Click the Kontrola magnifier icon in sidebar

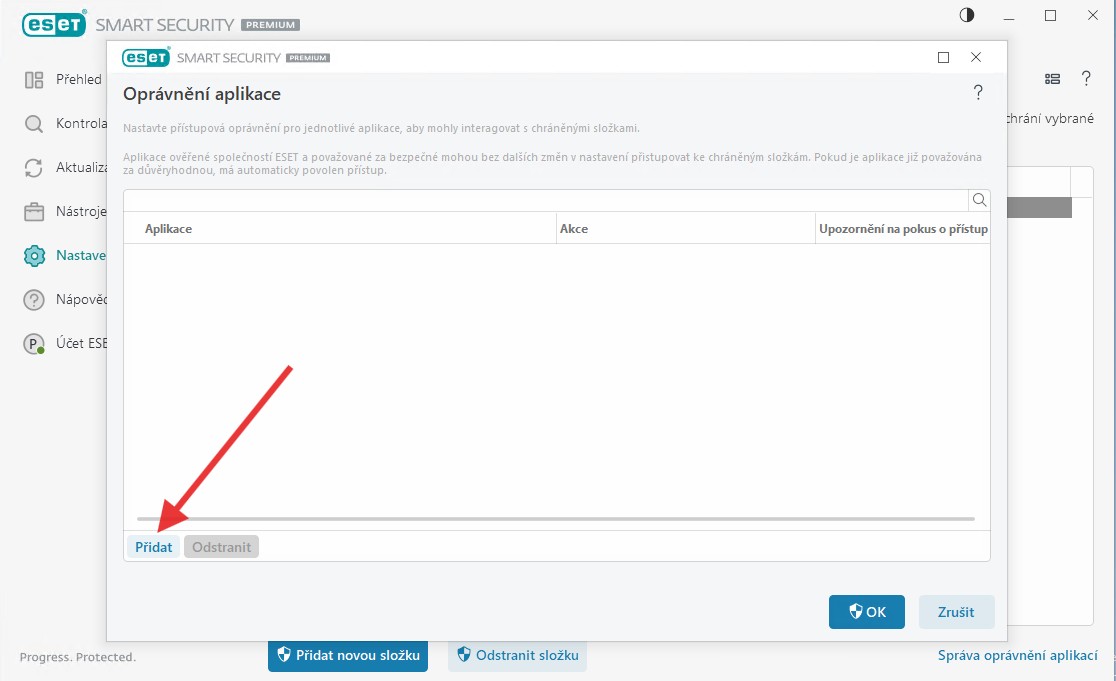[x=34, y=124]
